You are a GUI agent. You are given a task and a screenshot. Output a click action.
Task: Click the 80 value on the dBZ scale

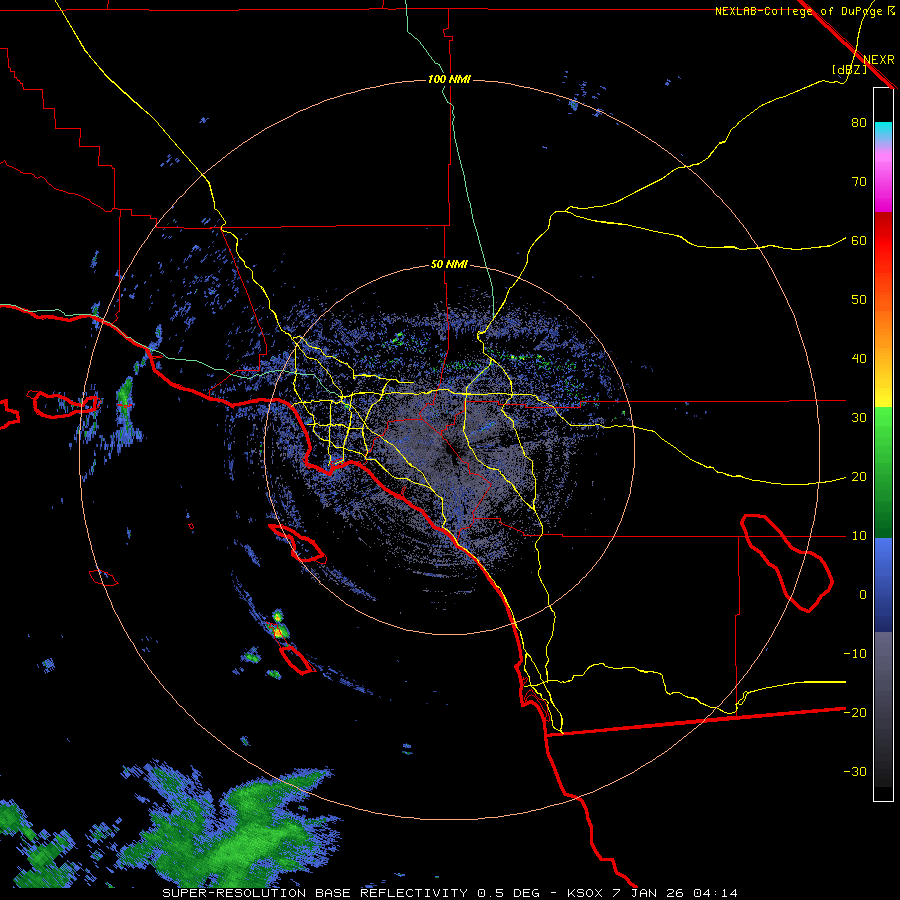pyautogui.click(x=859, y=122)
